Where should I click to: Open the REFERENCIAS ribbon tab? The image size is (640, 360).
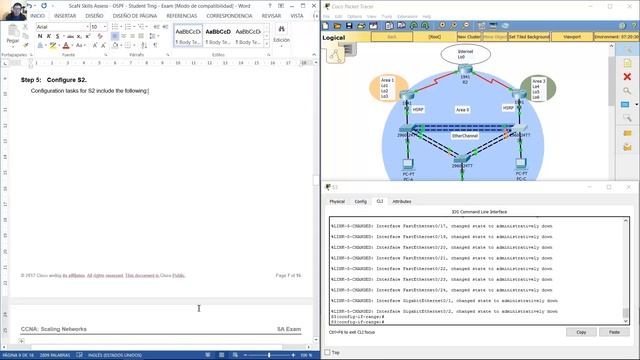[182, 16]
